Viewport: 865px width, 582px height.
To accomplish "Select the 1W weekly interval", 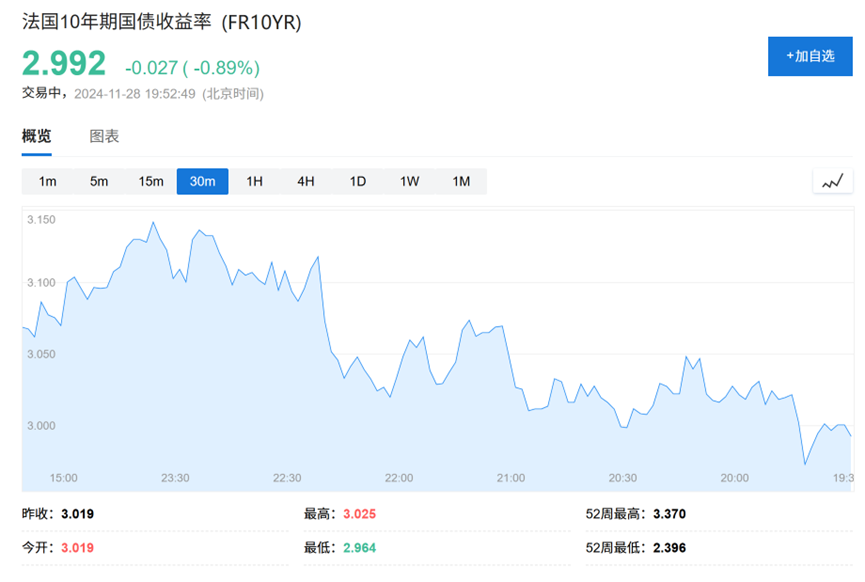I will click(x=409, y=181).
